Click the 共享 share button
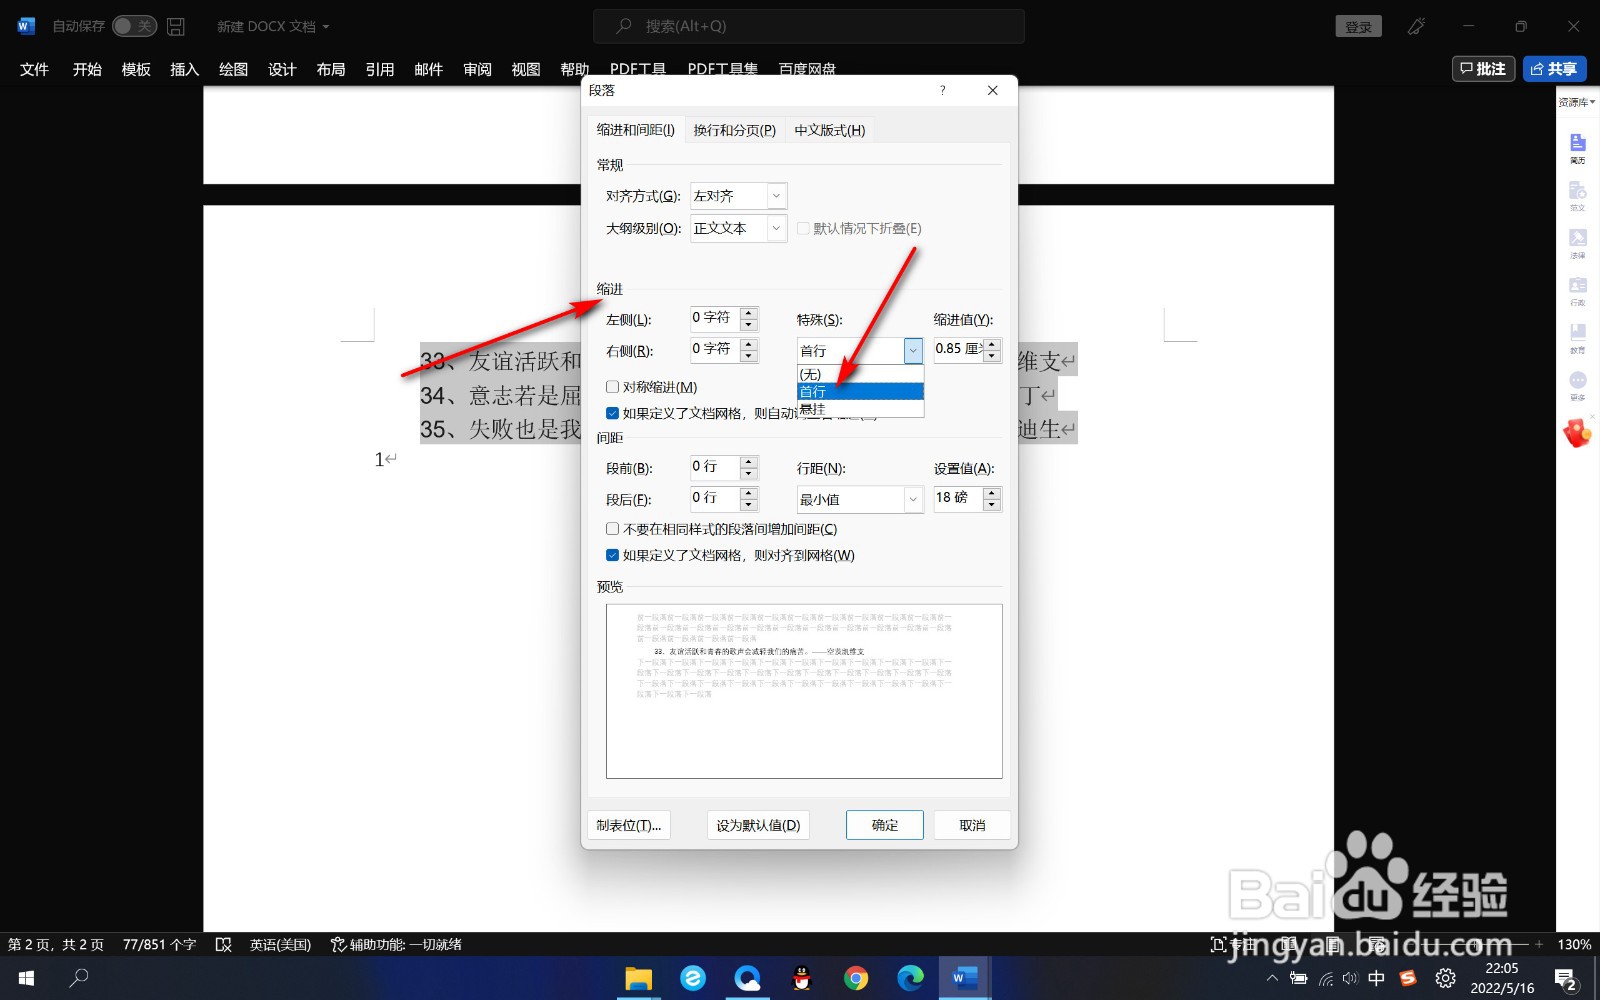Viewport: 1600px width, 1000px height. 1555,69
